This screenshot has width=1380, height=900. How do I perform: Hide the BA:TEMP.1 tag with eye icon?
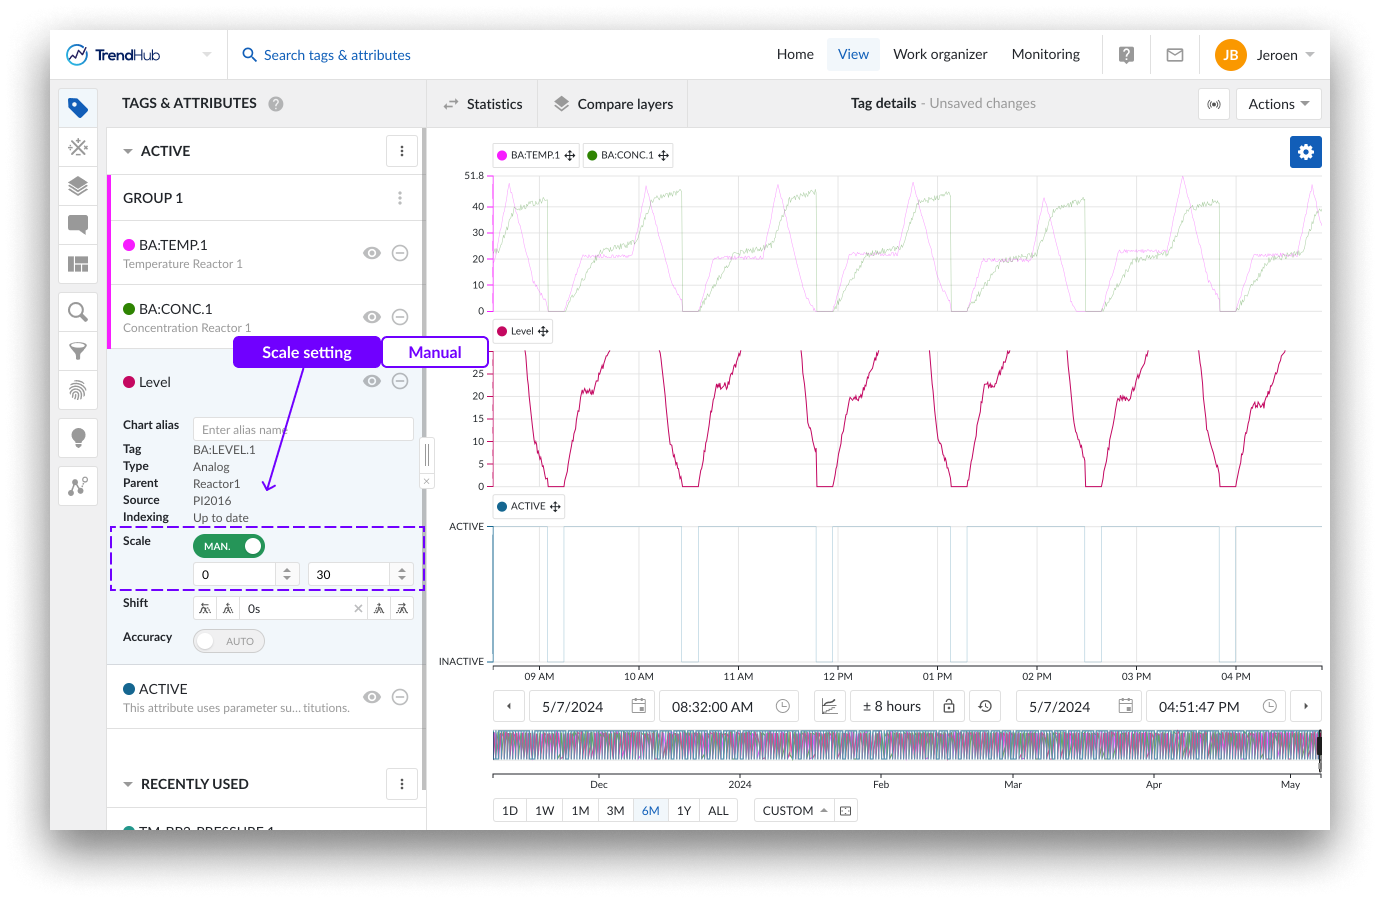click(x=372, y=253)
